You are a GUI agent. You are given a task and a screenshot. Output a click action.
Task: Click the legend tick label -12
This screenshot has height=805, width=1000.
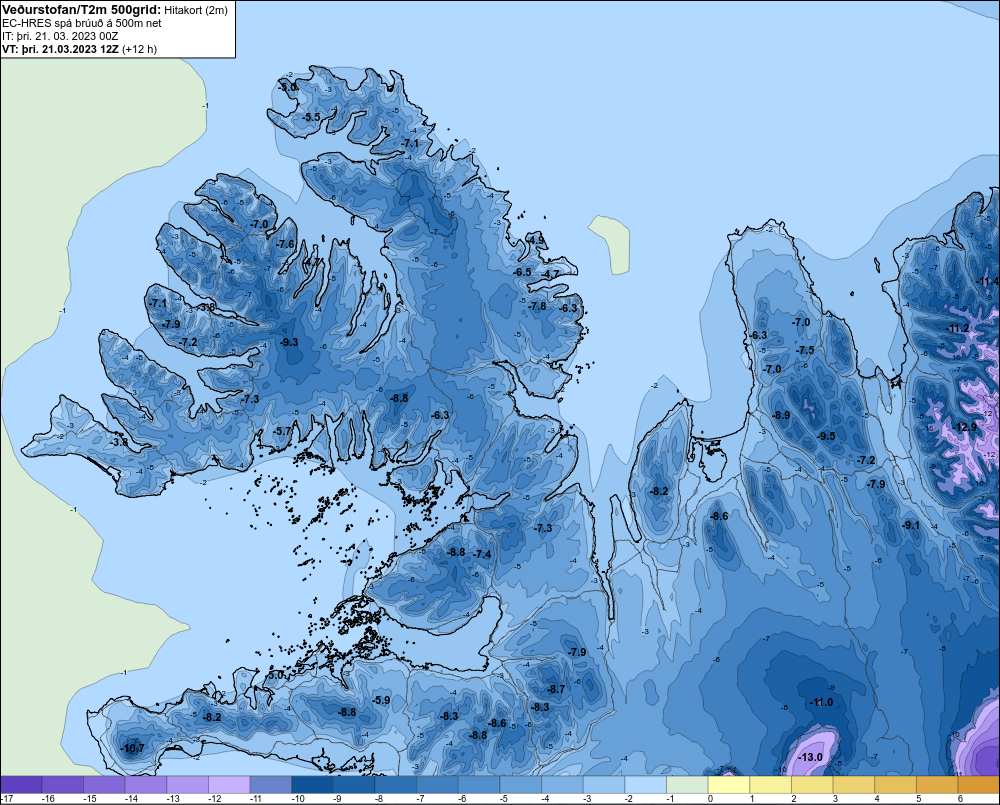[214, 799]
